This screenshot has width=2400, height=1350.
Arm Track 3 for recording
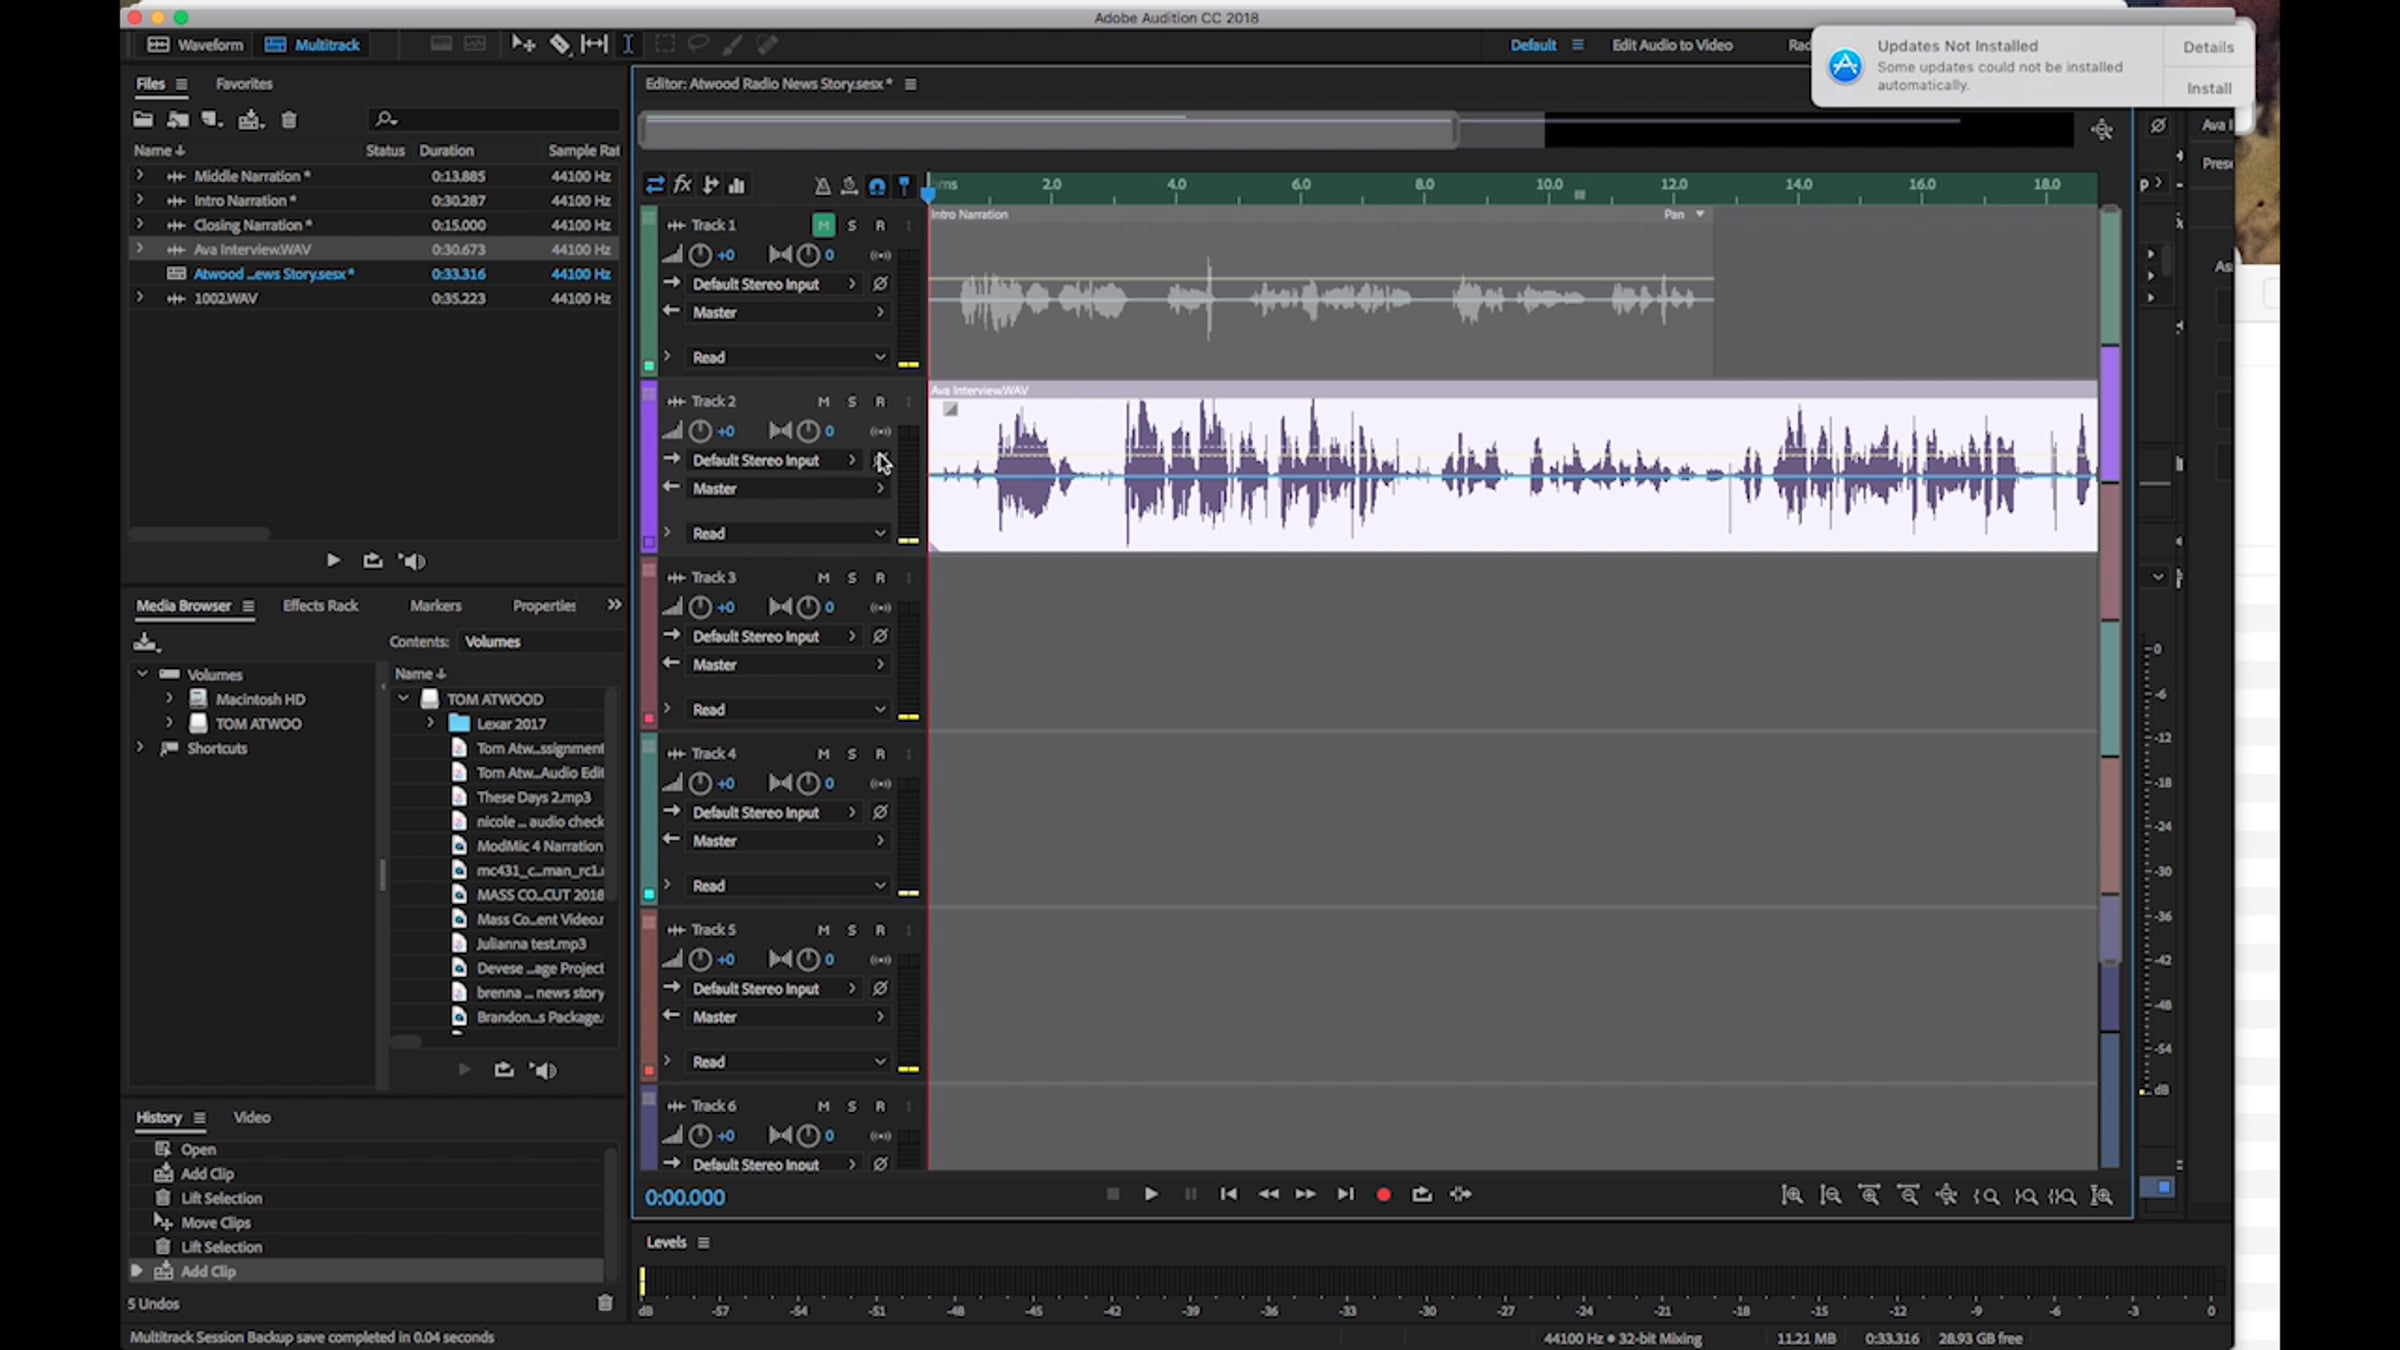pyautogui.click(x=880, y=577)
